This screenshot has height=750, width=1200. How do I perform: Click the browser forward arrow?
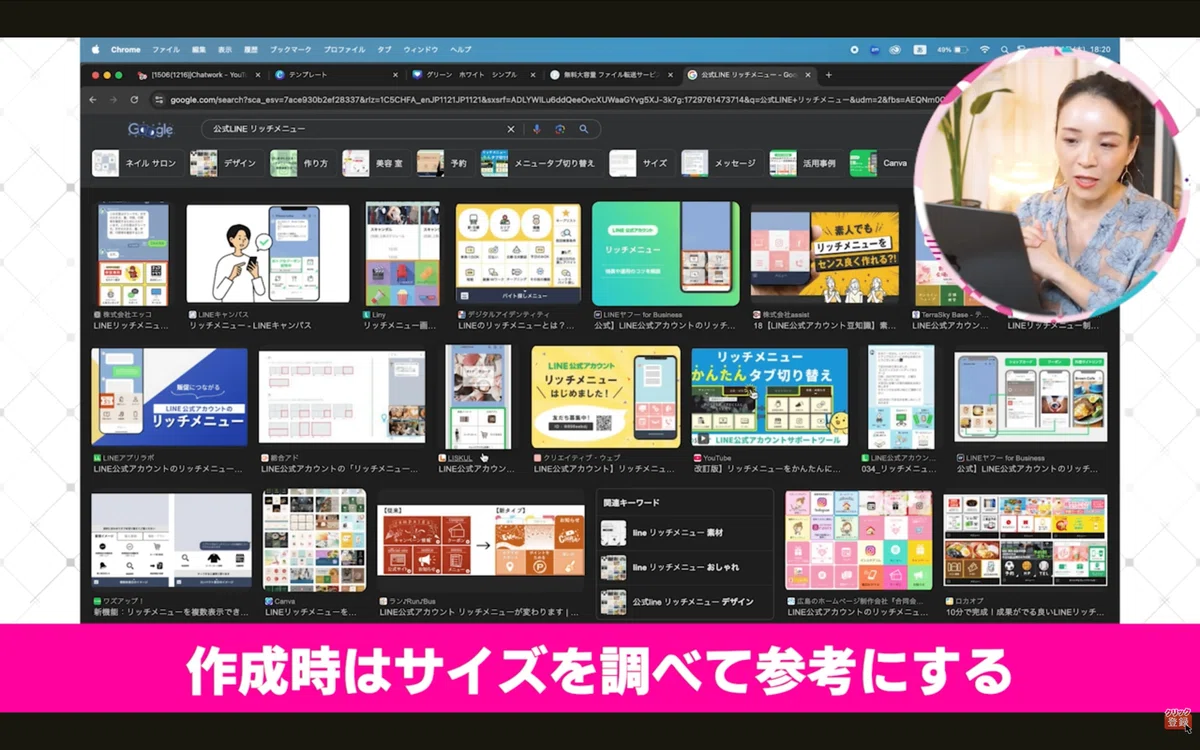point(111,100)
